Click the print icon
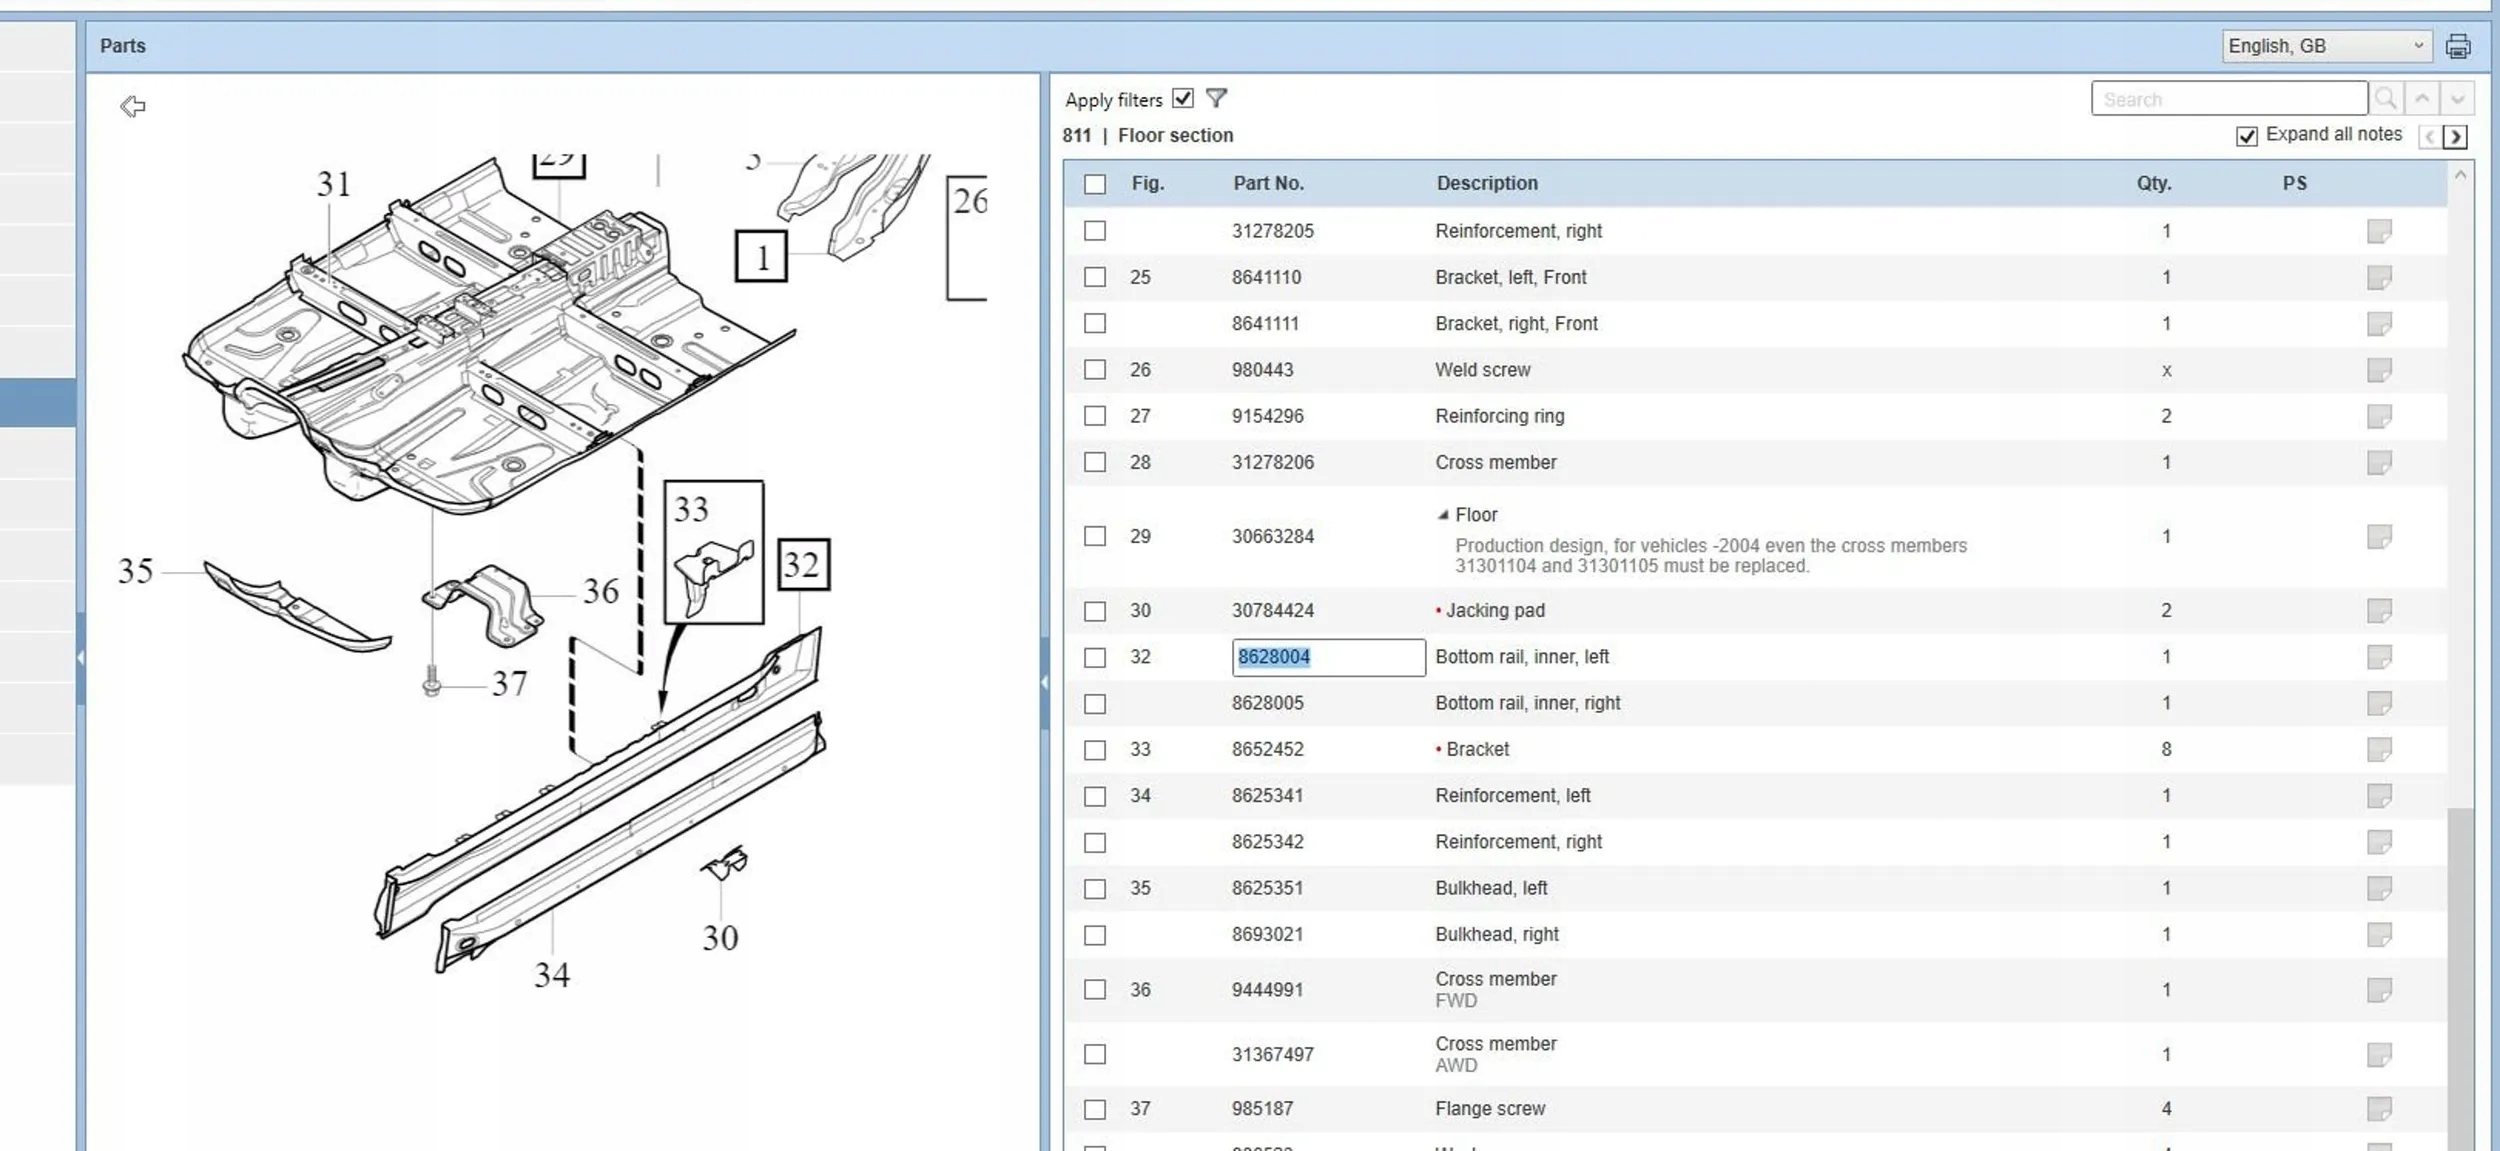 point(2457,46)
